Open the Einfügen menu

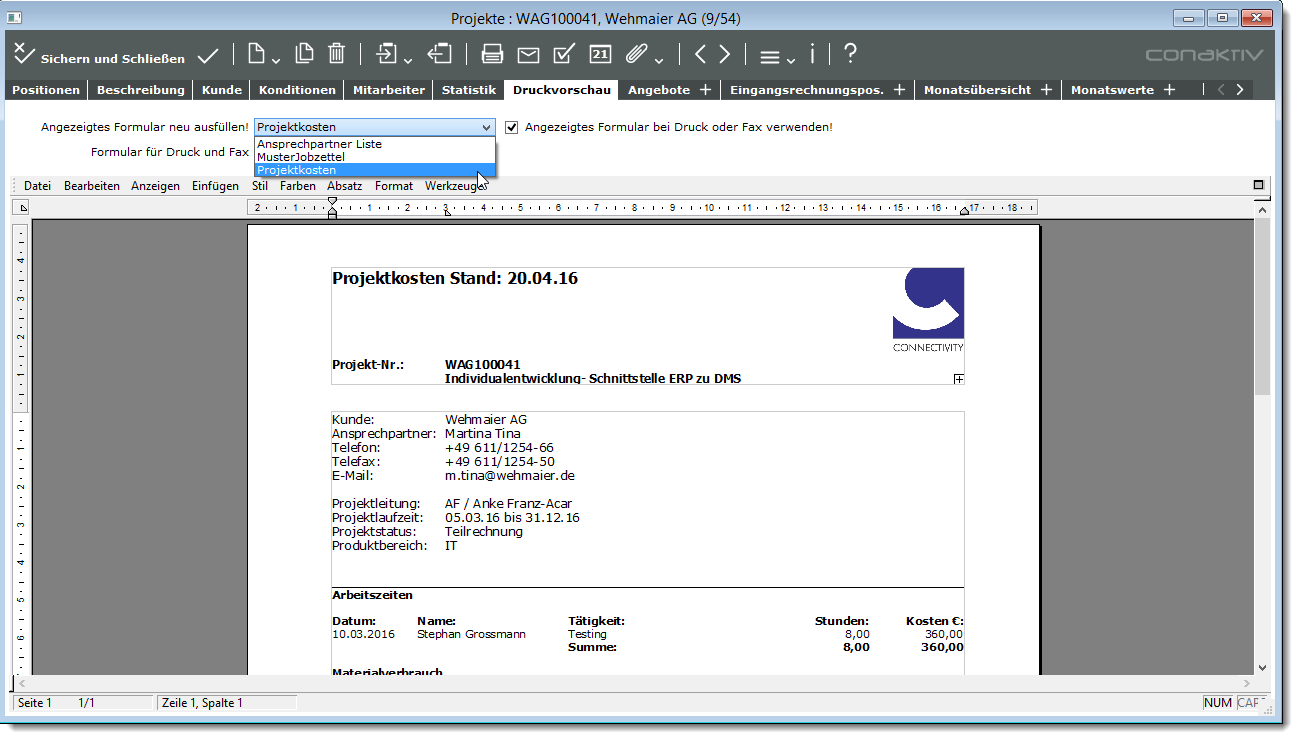pyautogui.click(x=215, y=186)
